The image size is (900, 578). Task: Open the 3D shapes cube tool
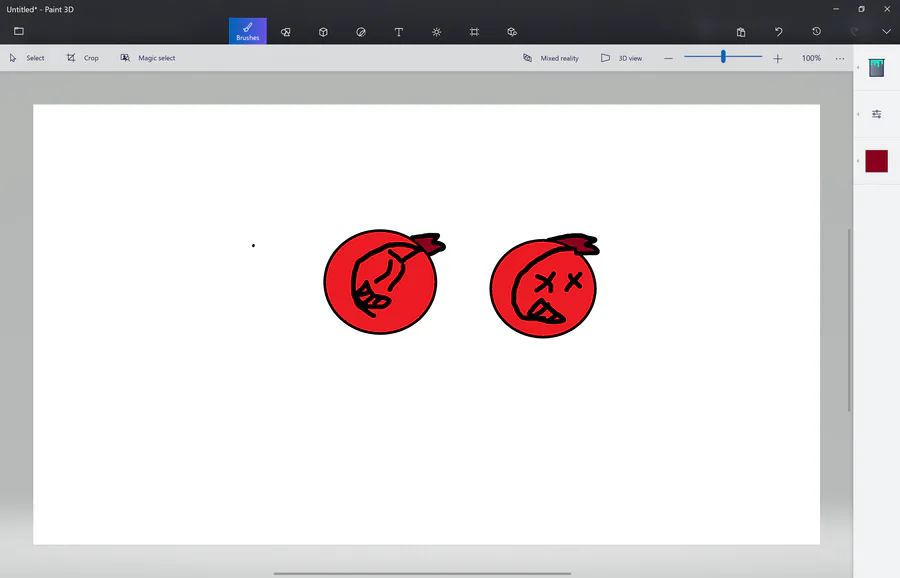(323, 32)
